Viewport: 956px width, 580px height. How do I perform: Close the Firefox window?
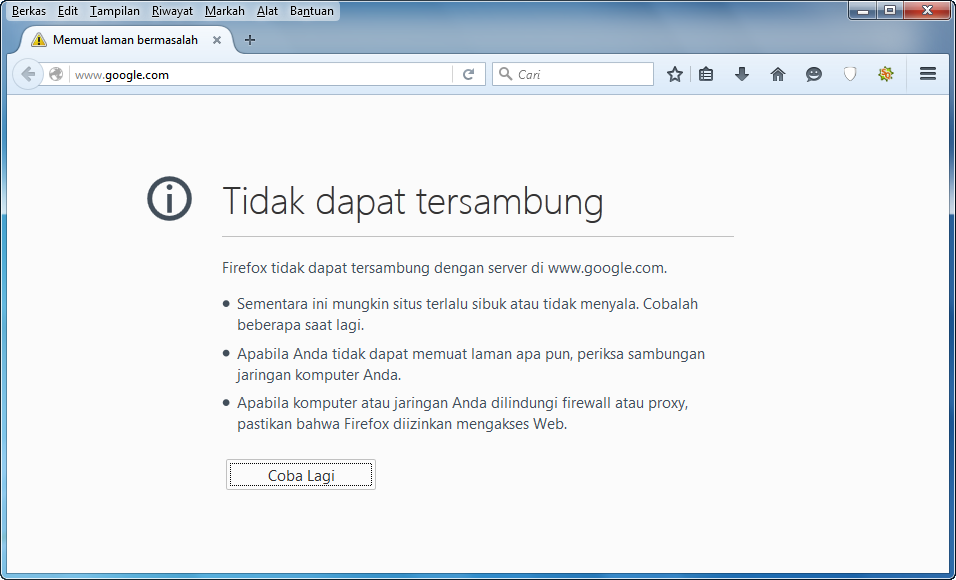(x=927, y=10)
